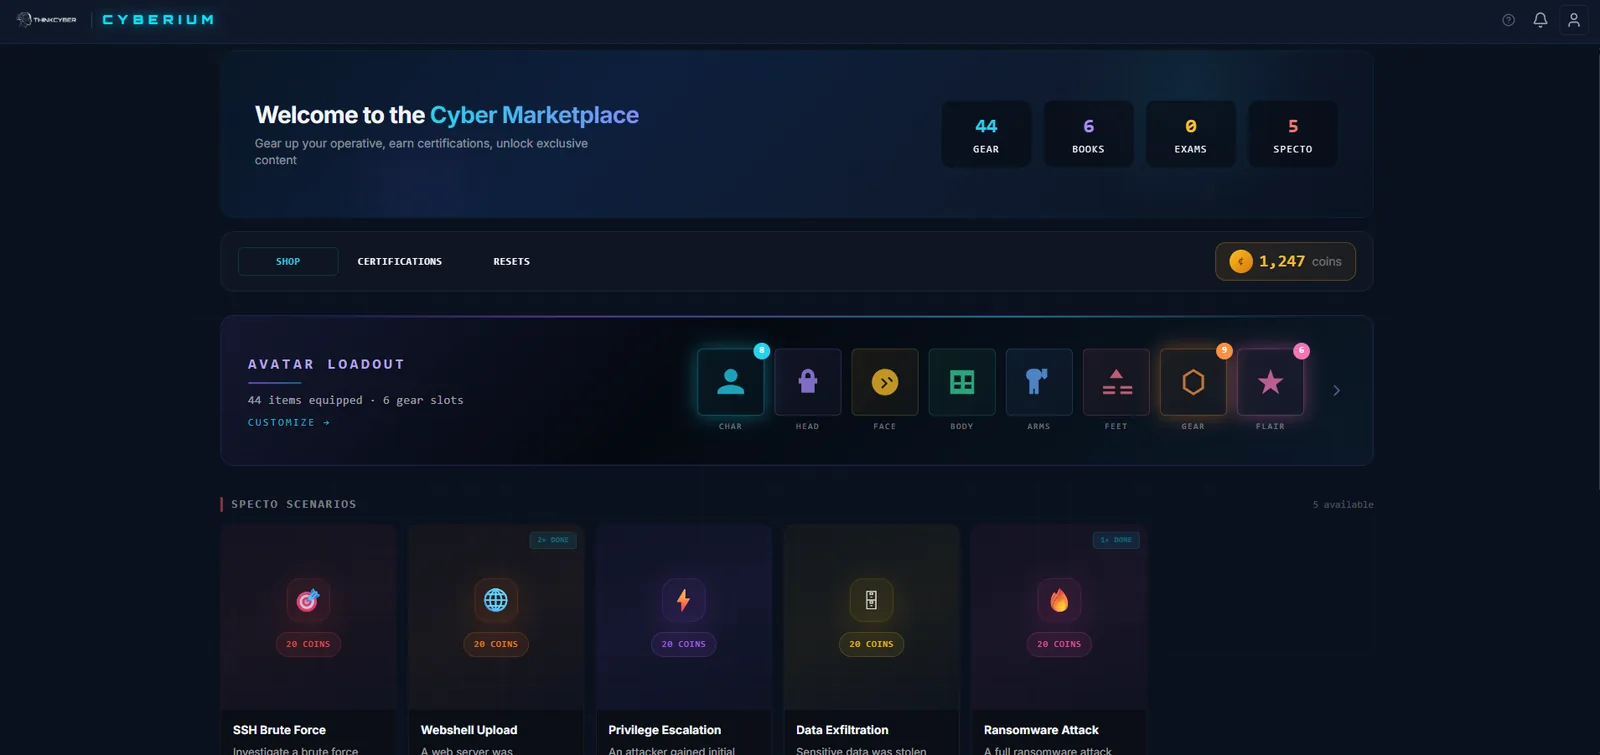
Task: Open the notifications bell
Action: 1540,20
